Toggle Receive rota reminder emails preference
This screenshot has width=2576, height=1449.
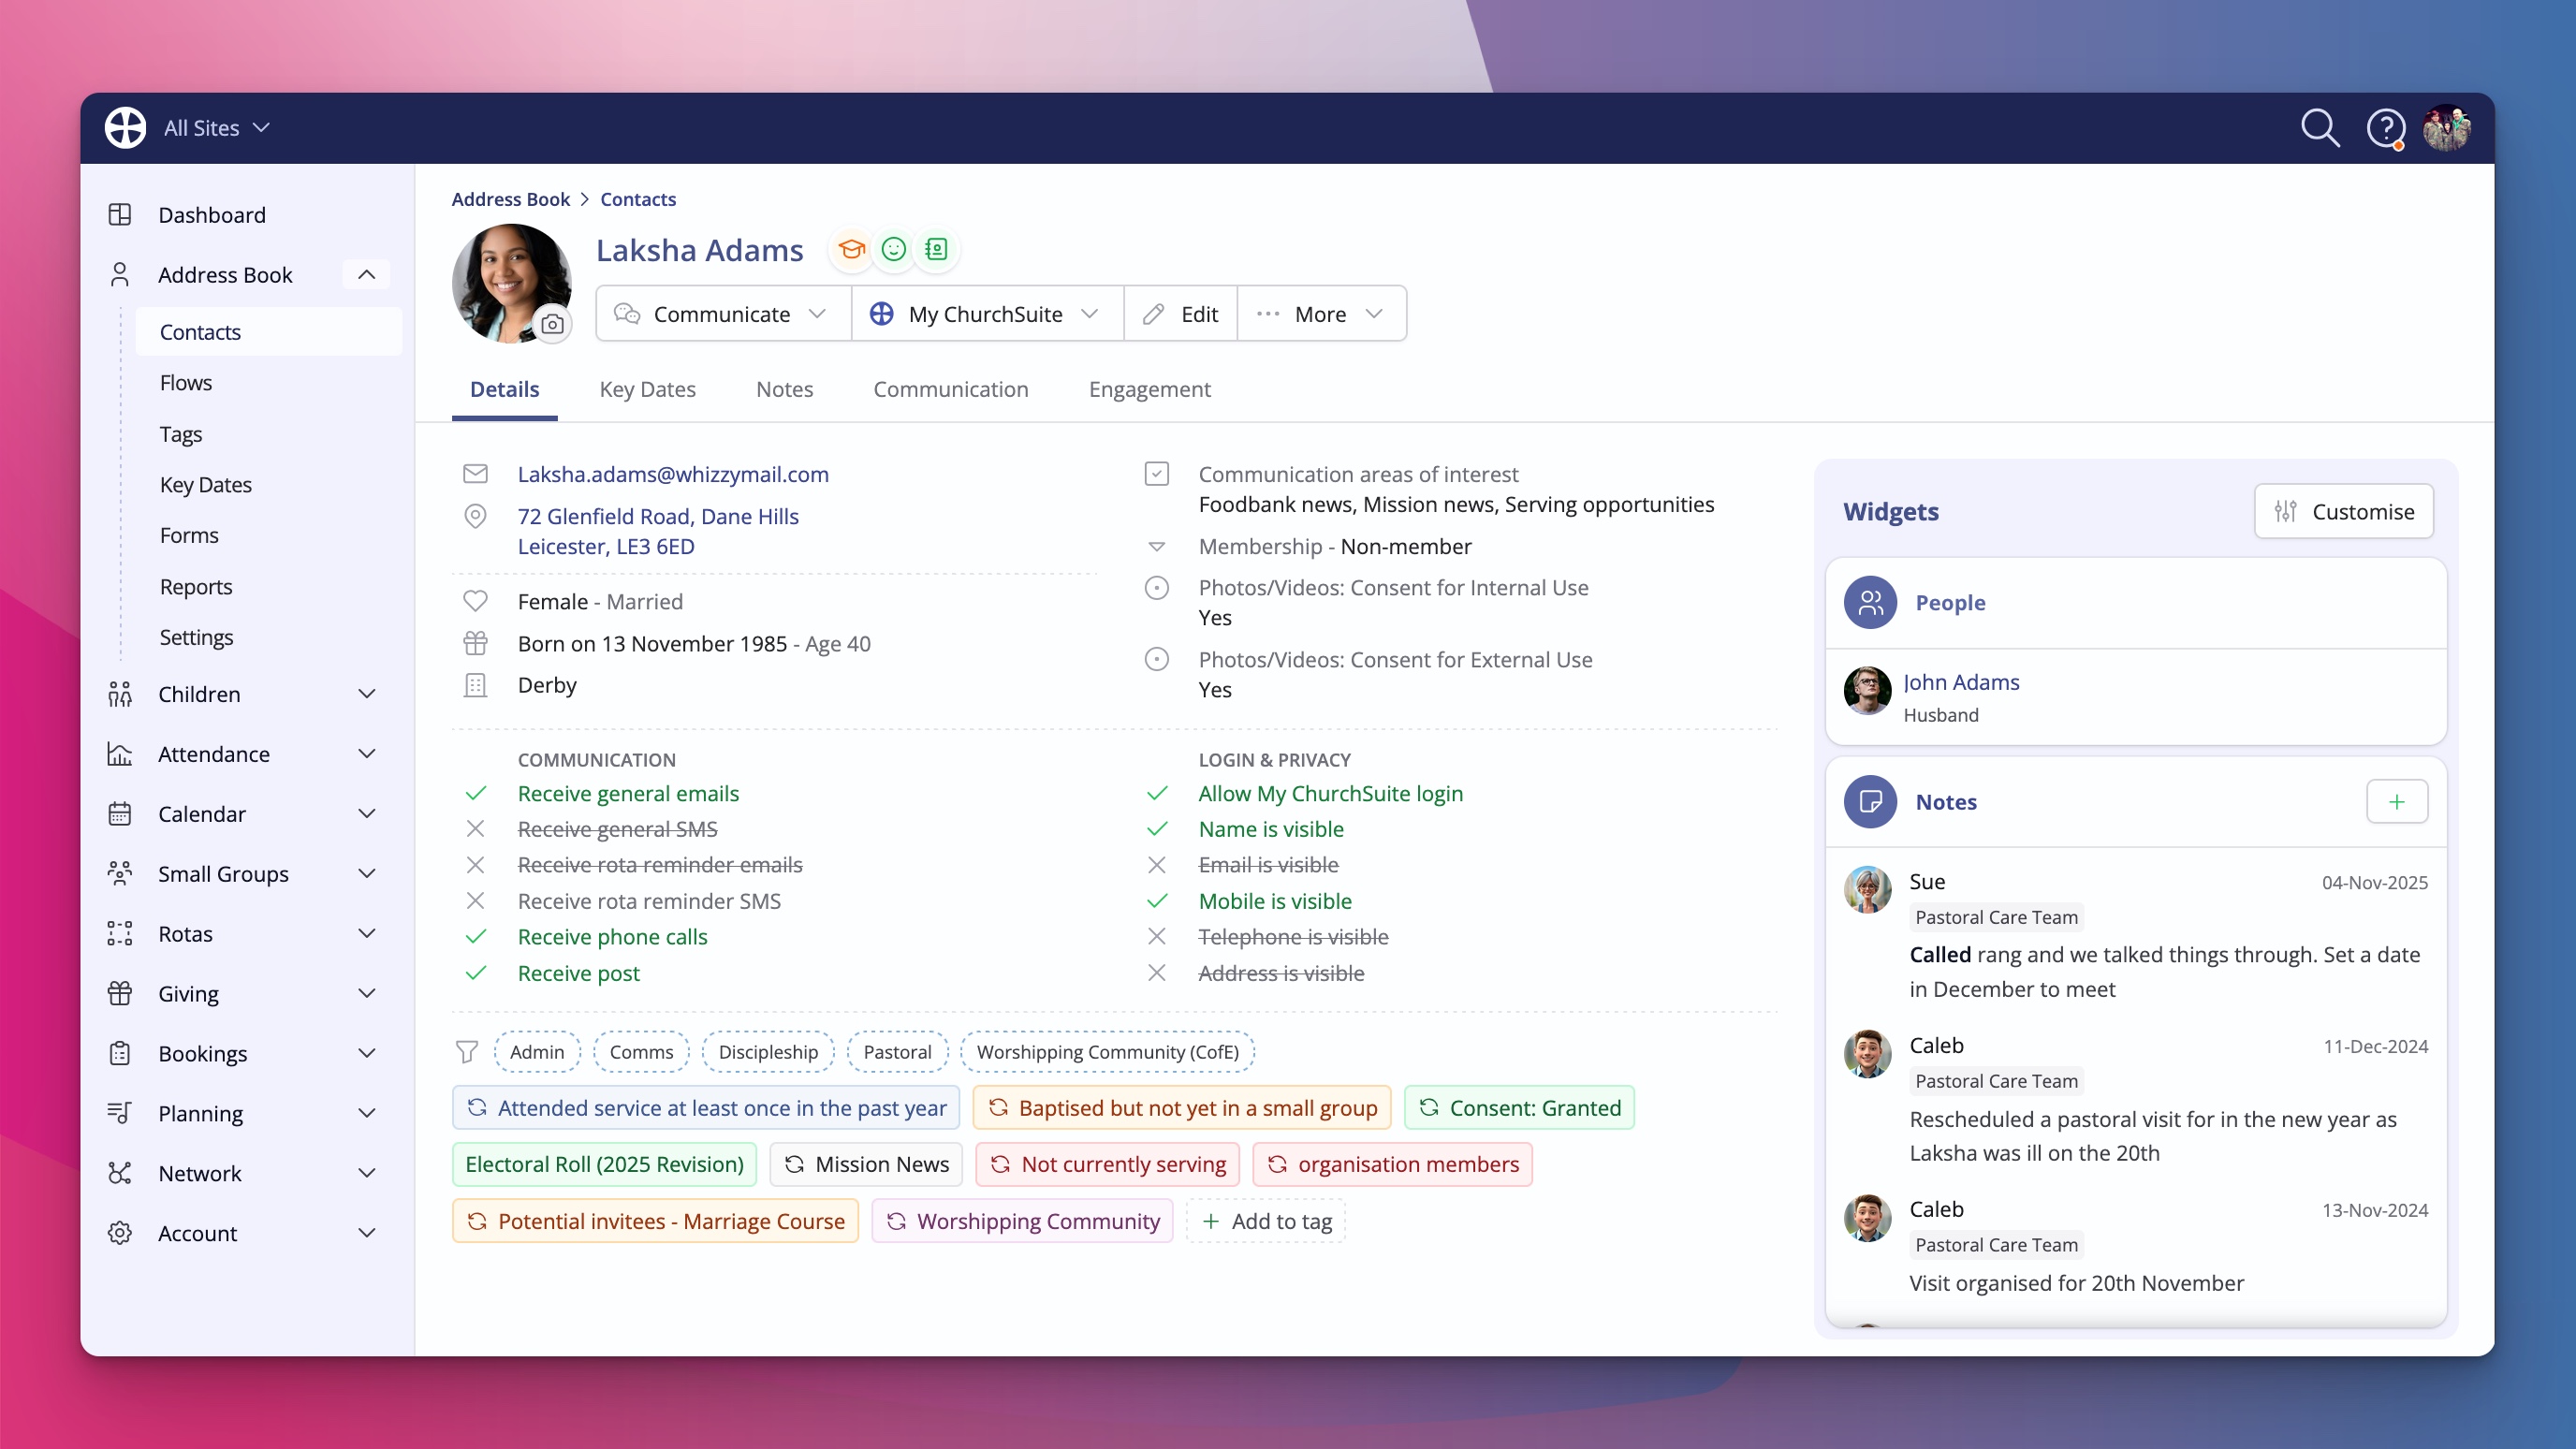[x=660, y=865]
